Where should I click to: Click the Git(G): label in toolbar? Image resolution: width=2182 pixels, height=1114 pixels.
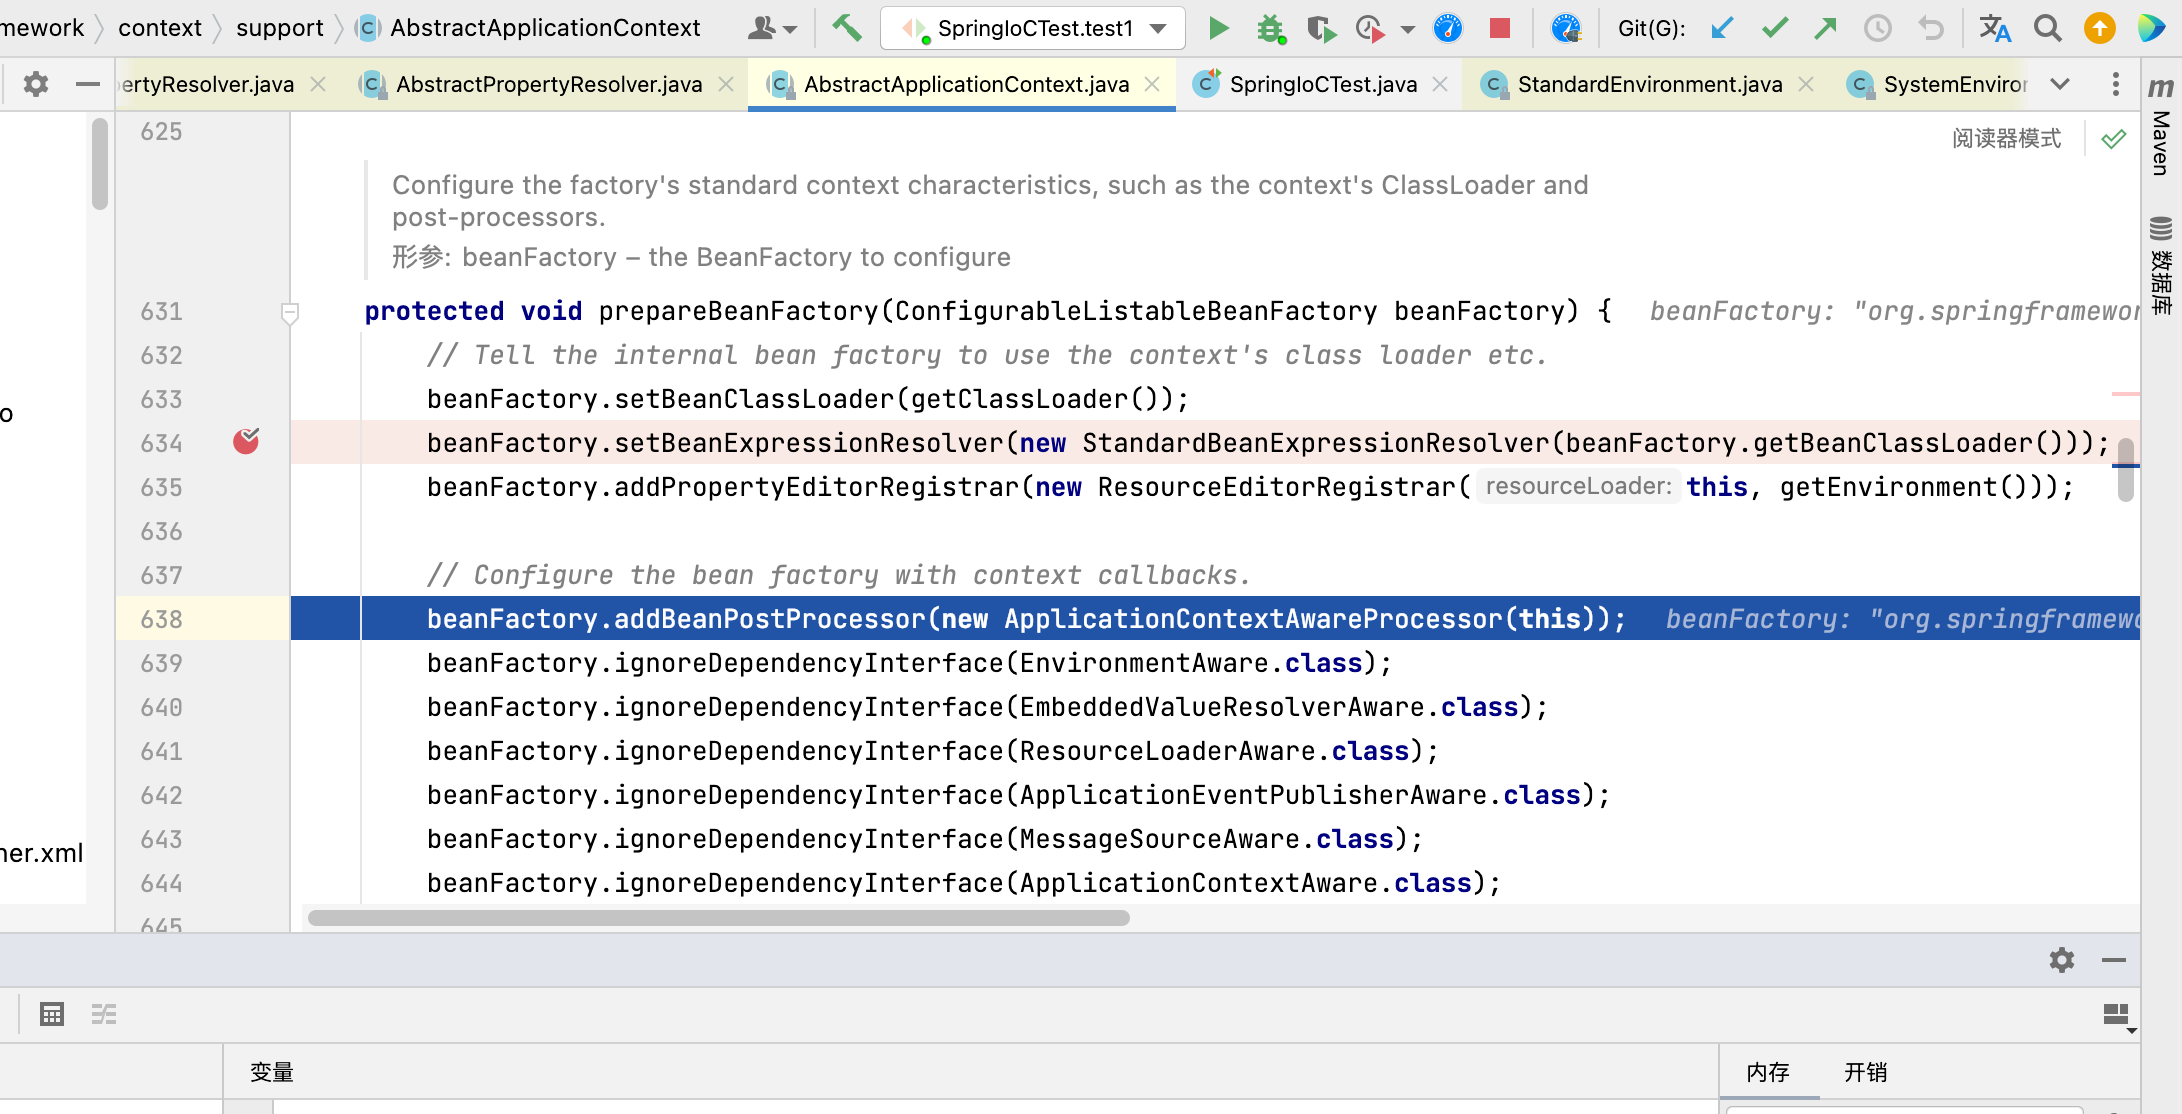(x=1651, y=28)
